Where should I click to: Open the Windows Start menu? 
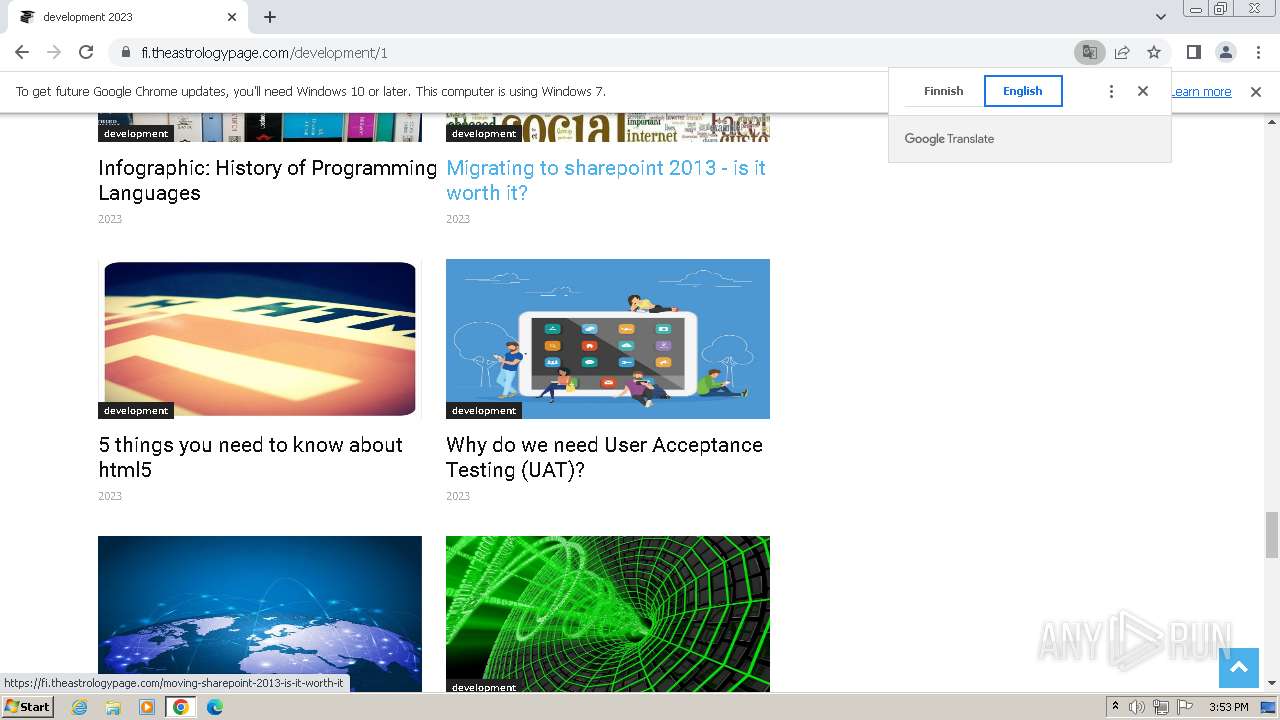click(x=27, y=707)
